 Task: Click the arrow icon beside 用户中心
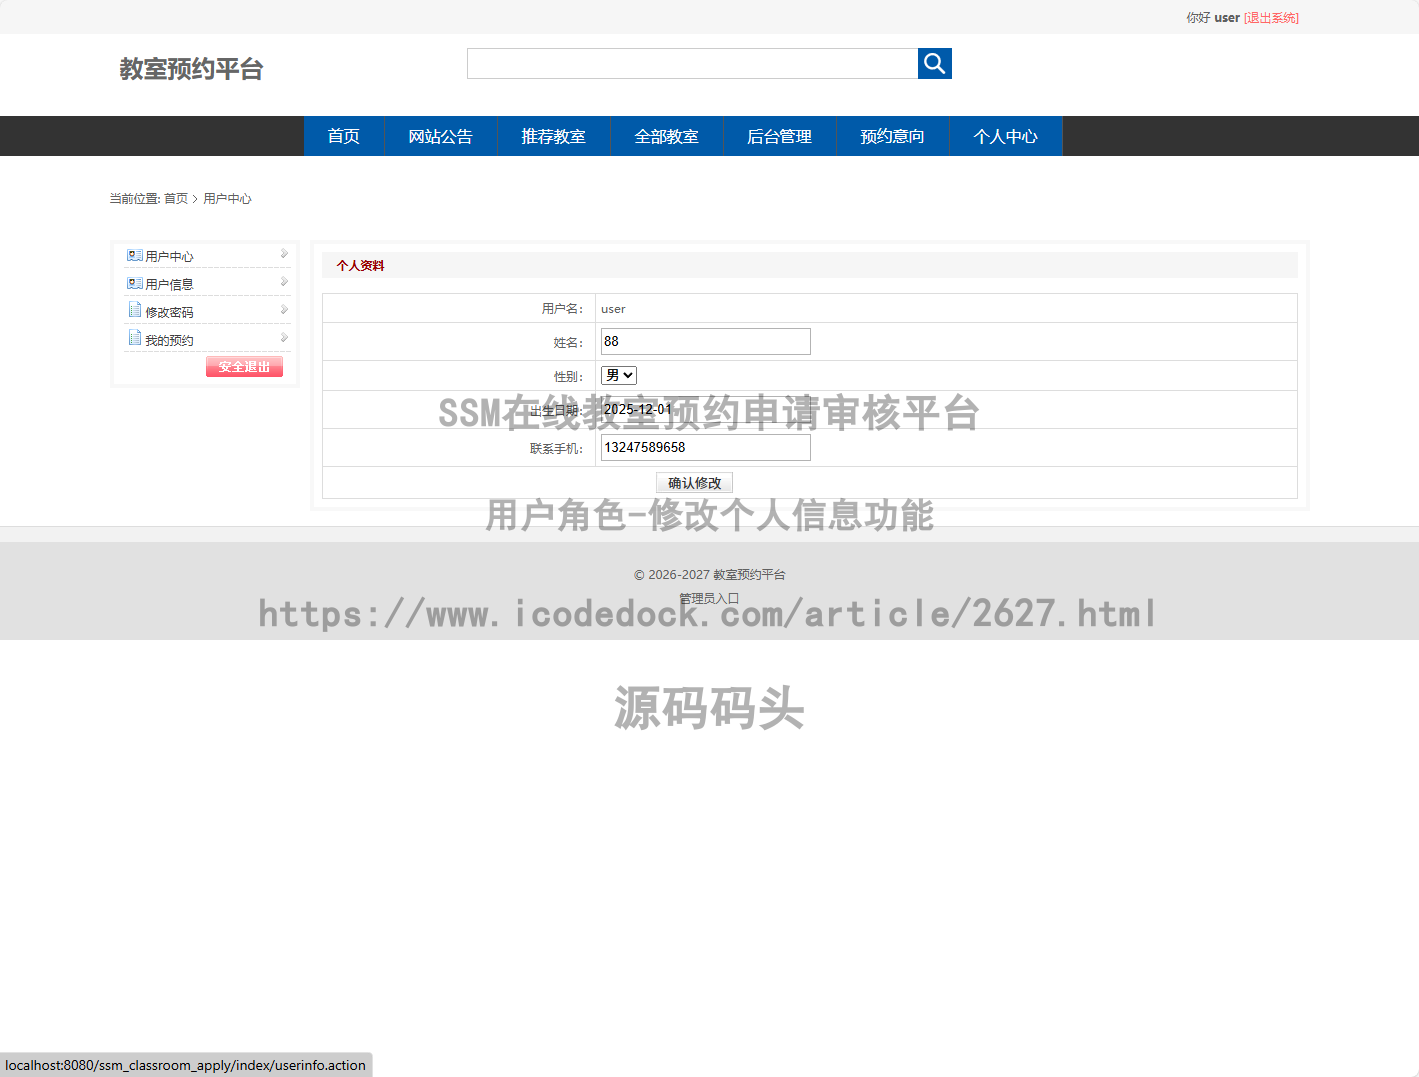285,253
